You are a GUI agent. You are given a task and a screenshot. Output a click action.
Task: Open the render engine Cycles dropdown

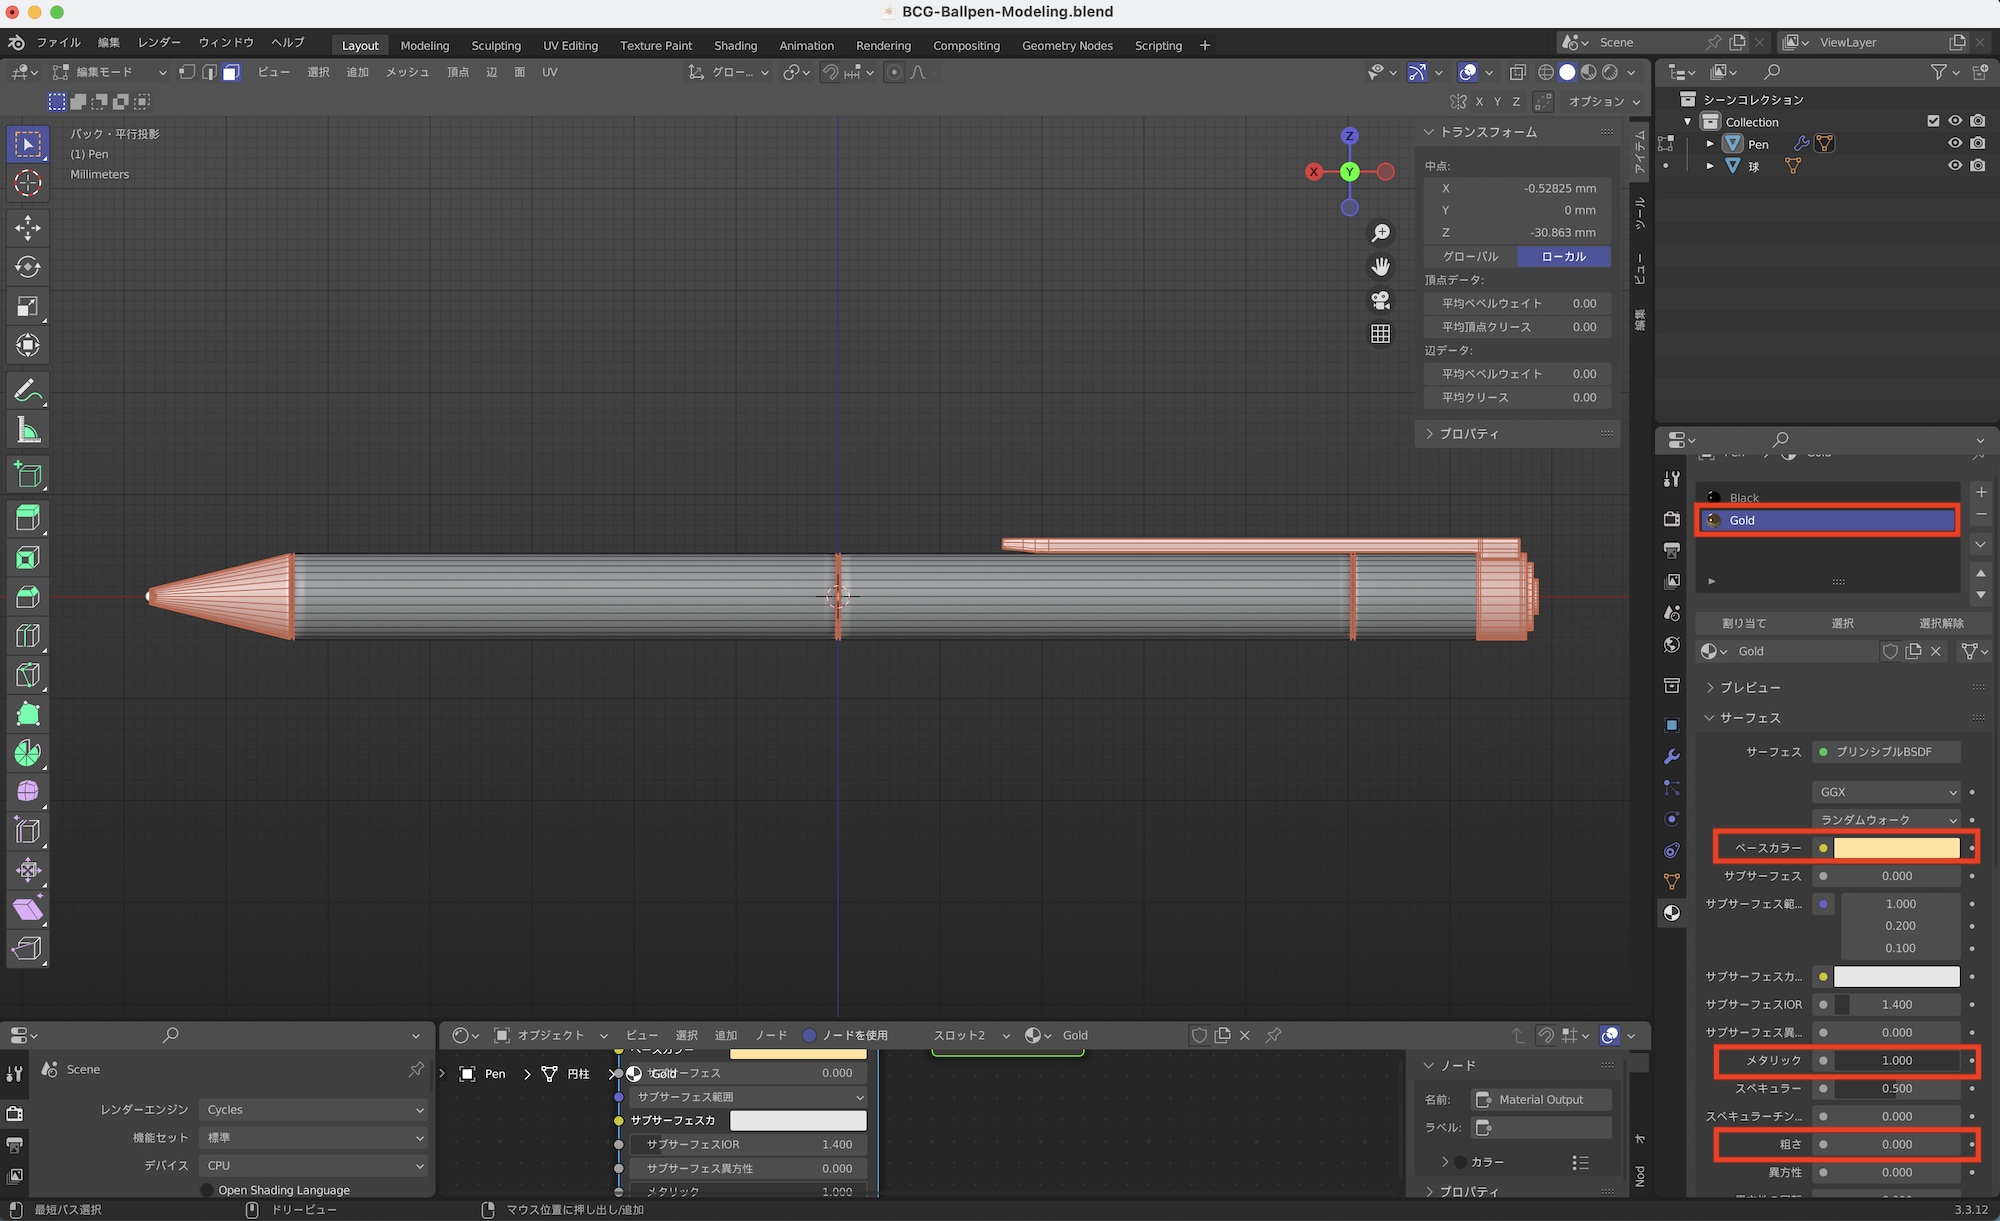314,1110
